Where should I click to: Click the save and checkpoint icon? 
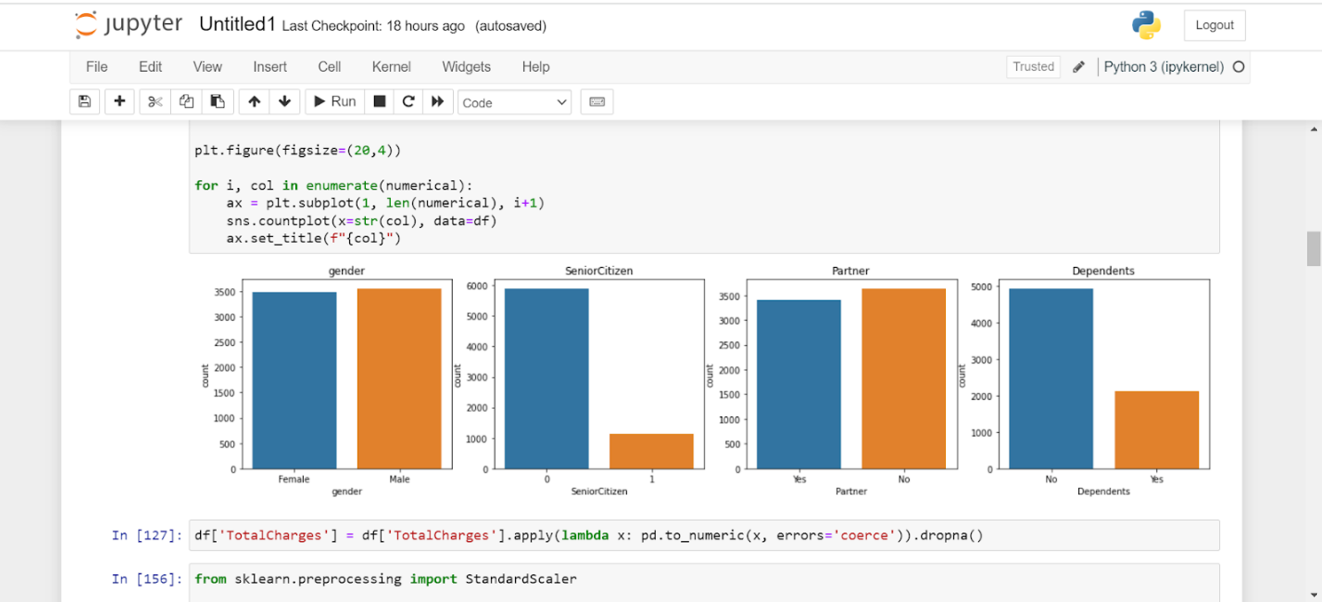coord(85,102)
